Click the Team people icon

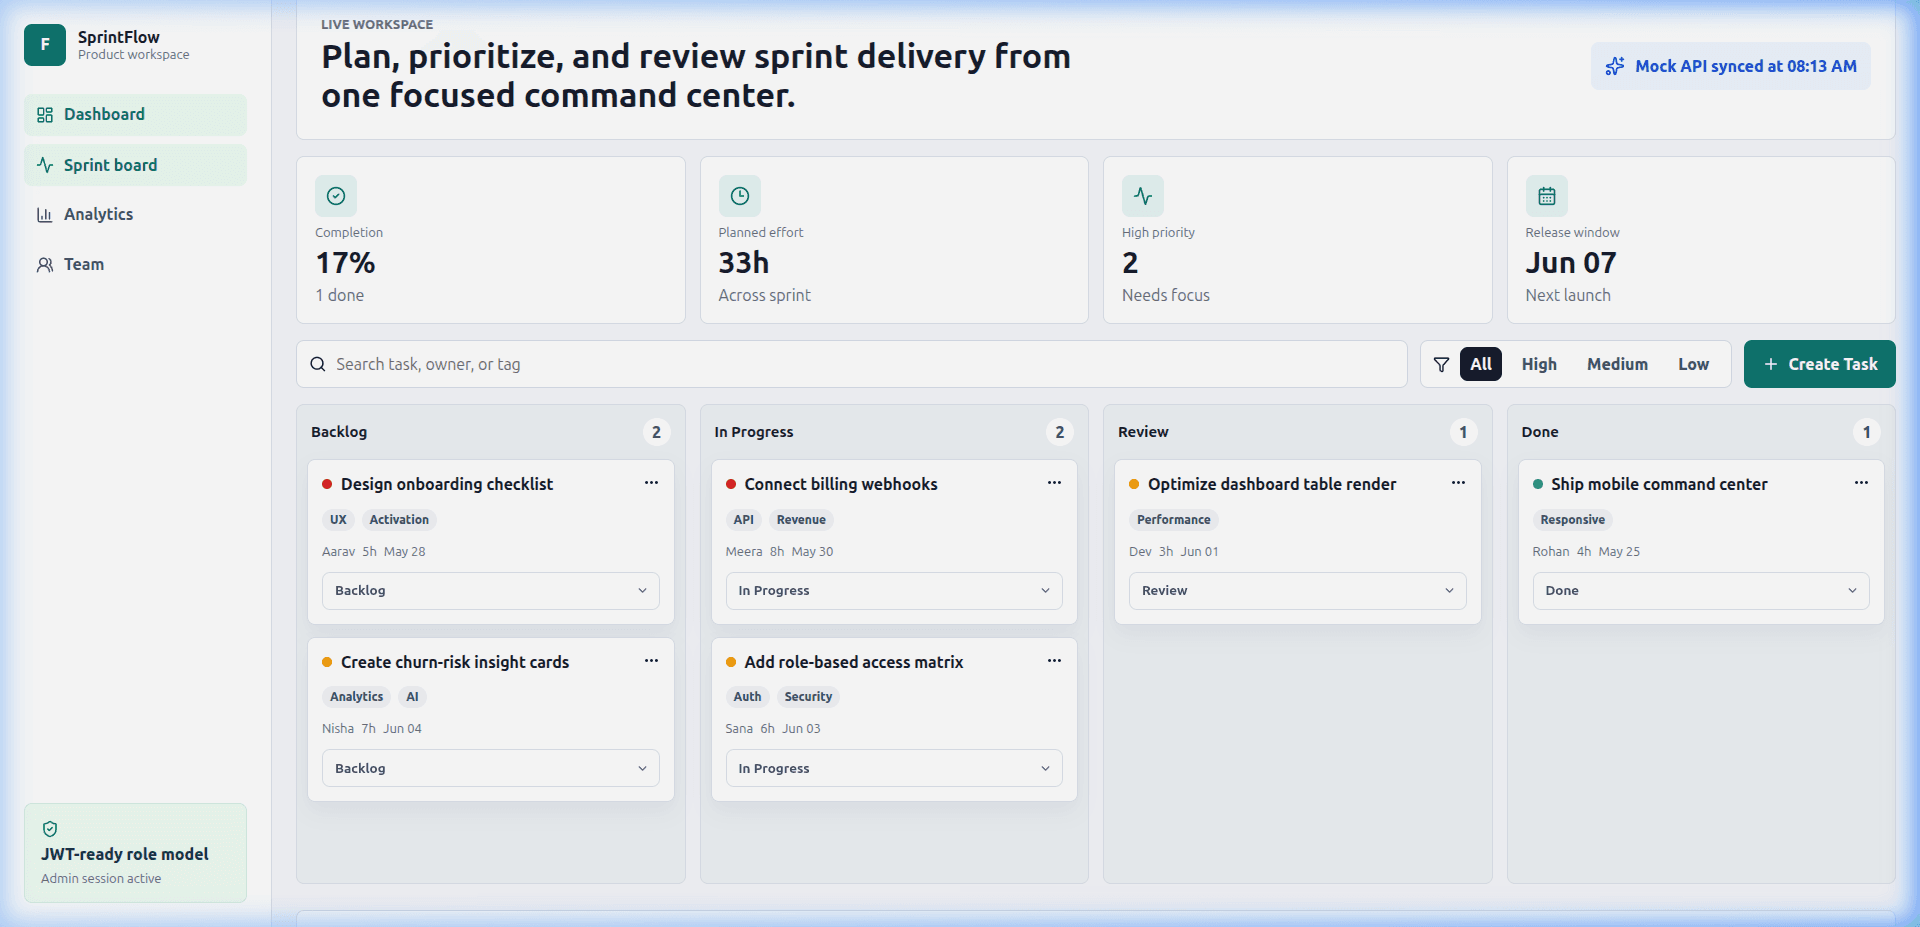45,264
